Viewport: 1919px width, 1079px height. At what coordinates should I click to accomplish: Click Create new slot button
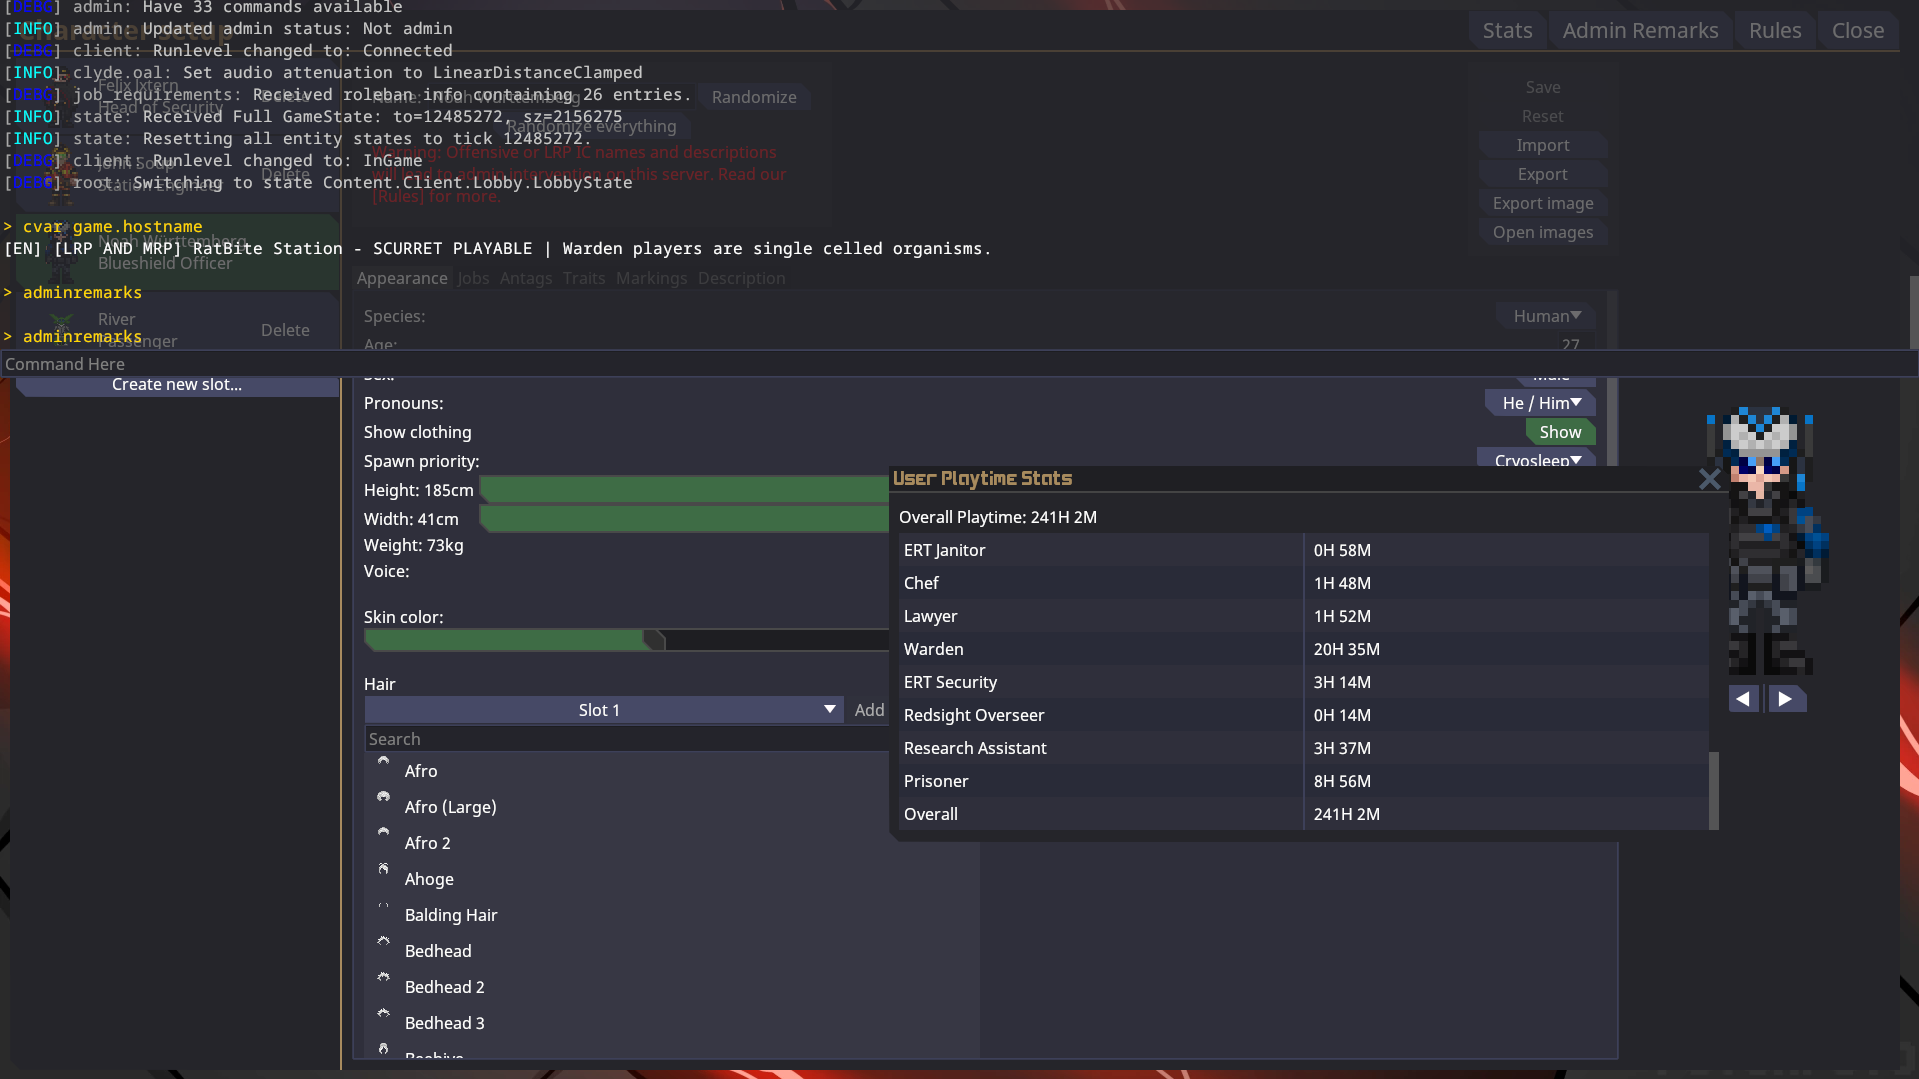177,385
